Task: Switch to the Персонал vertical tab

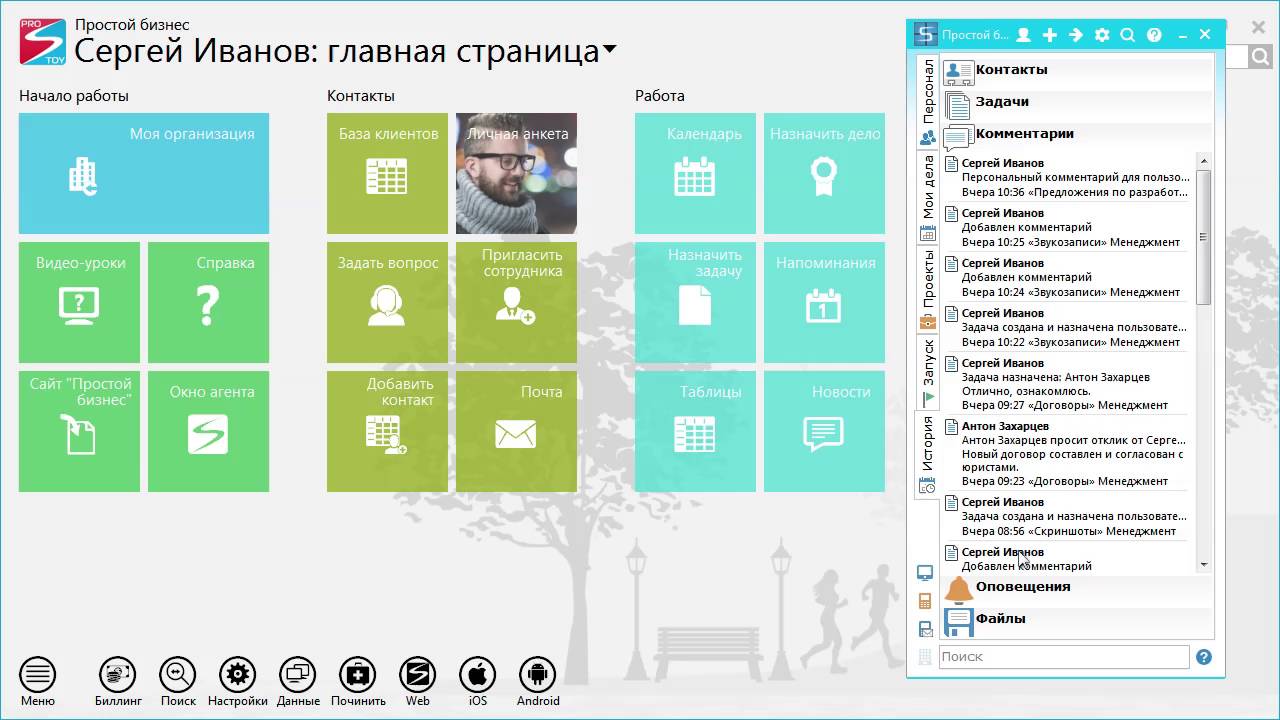Action: pos(928,101)
